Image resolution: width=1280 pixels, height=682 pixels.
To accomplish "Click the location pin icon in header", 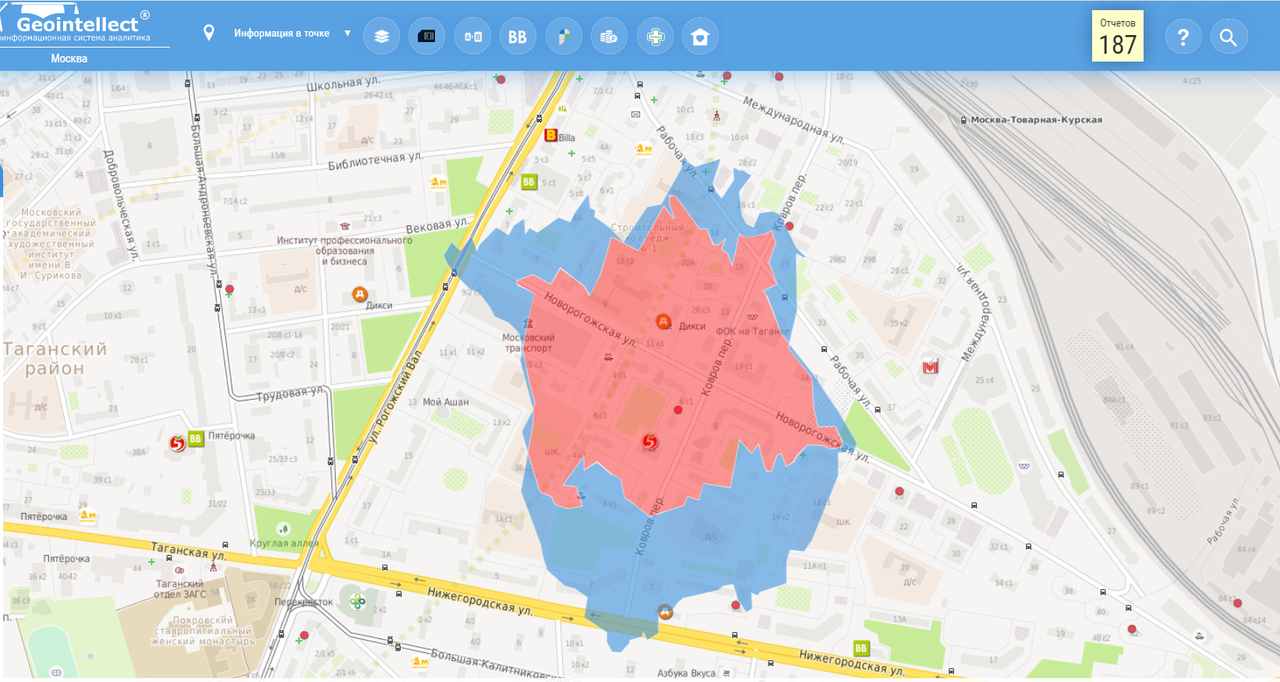I will pos(209,33).
